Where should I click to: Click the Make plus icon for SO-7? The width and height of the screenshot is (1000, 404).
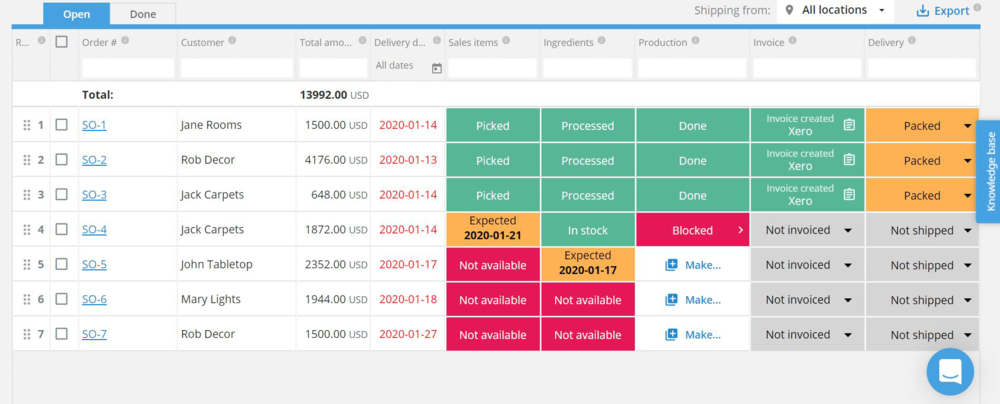pos(671,334)
